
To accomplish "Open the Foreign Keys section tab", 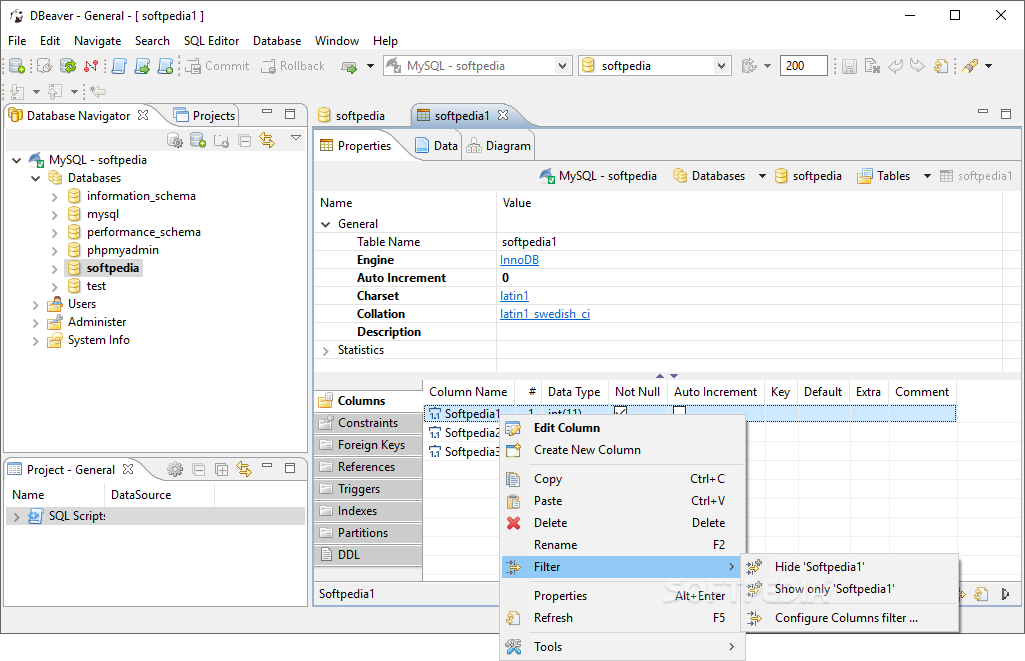I will (x=368, y=445).
